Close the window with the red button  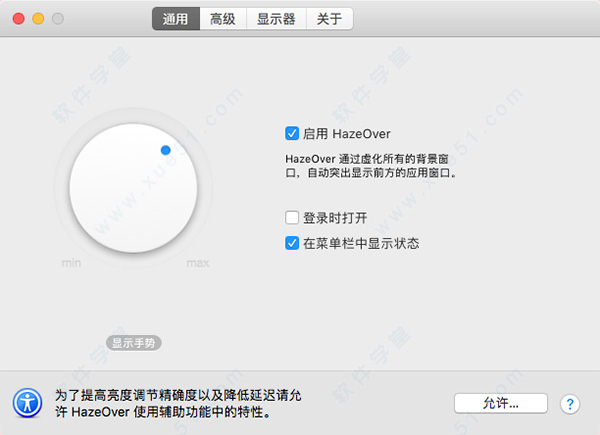point(19,18)
